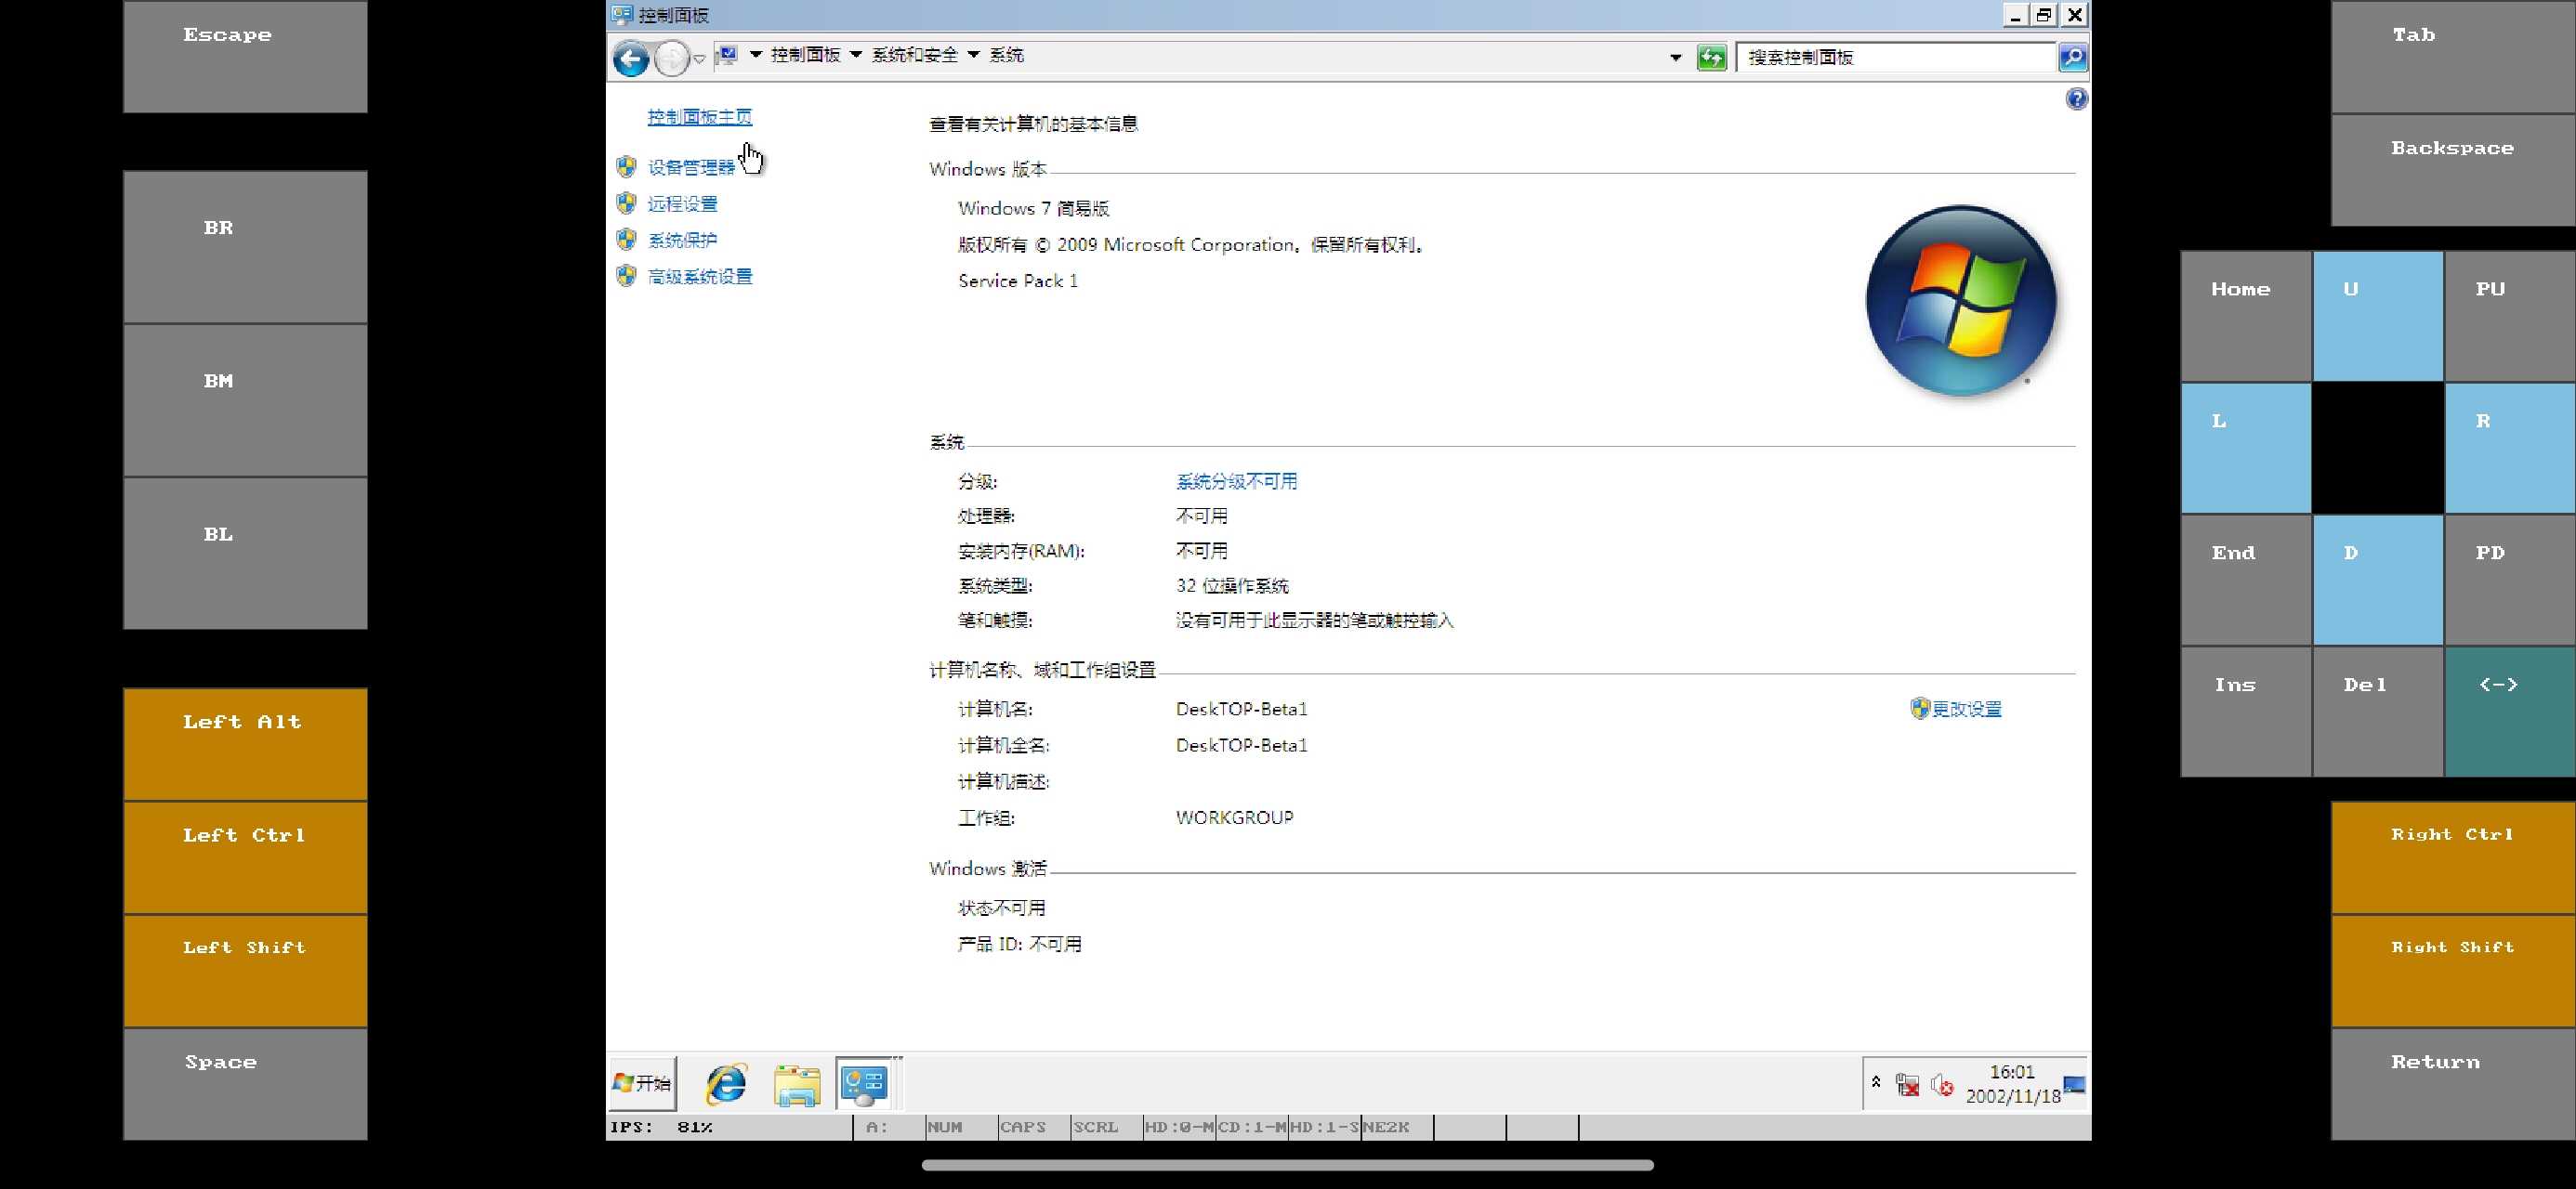Click the back arrow navigation button
This screenshot has height=1189, width=2576.
(630, 58)
